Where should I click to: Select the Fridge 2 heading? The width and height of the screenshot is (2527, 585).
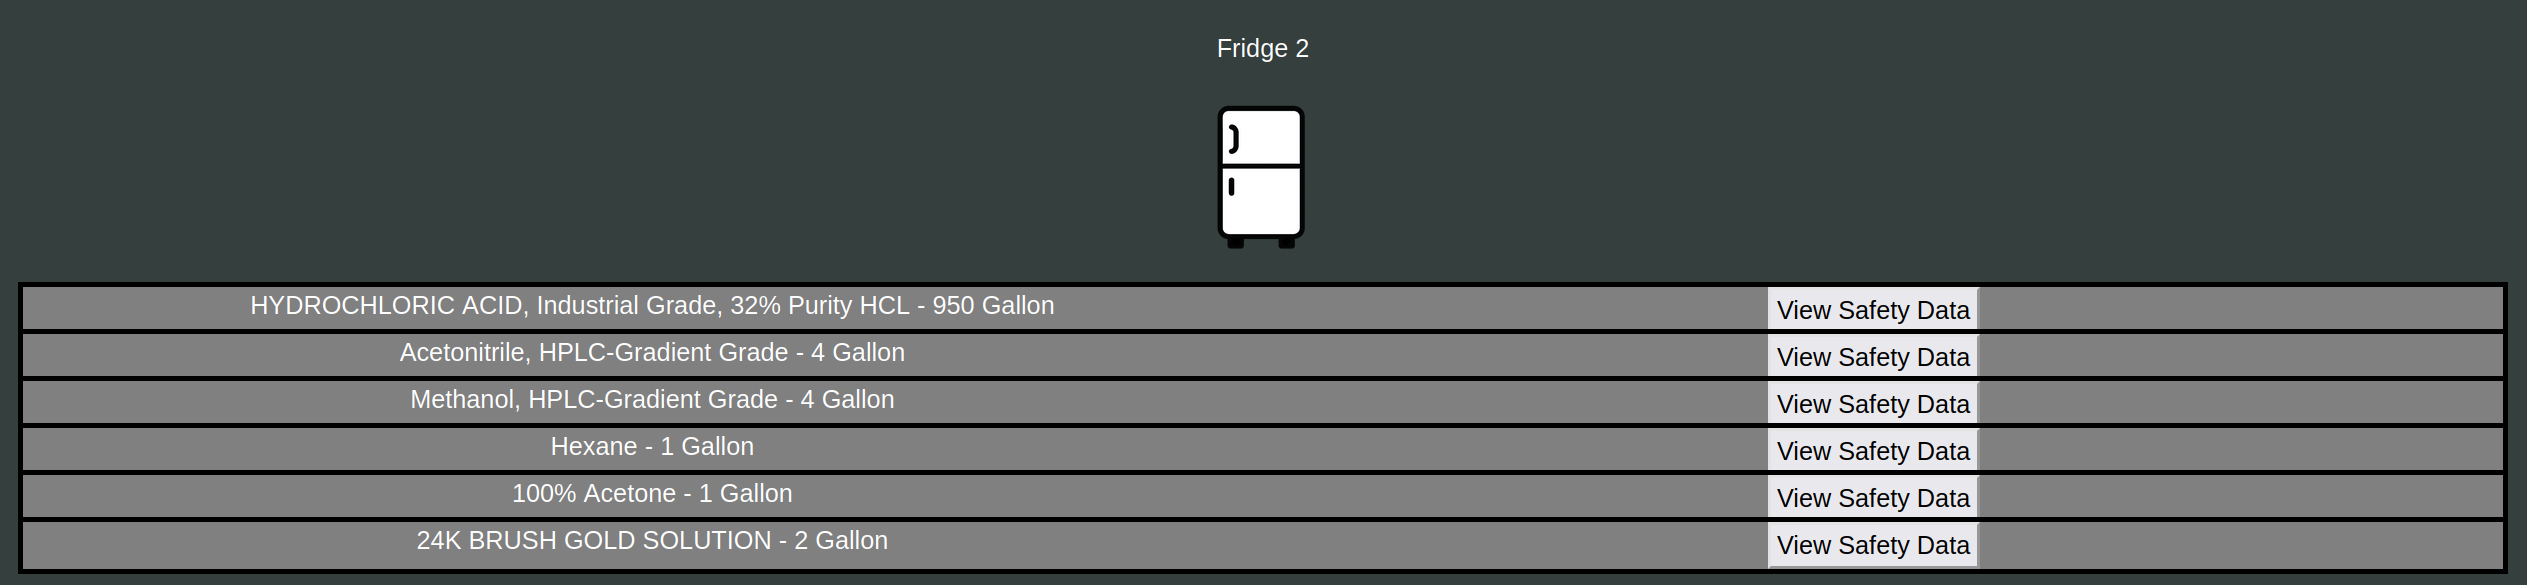pyautogui.click(x=1262, y=48)
